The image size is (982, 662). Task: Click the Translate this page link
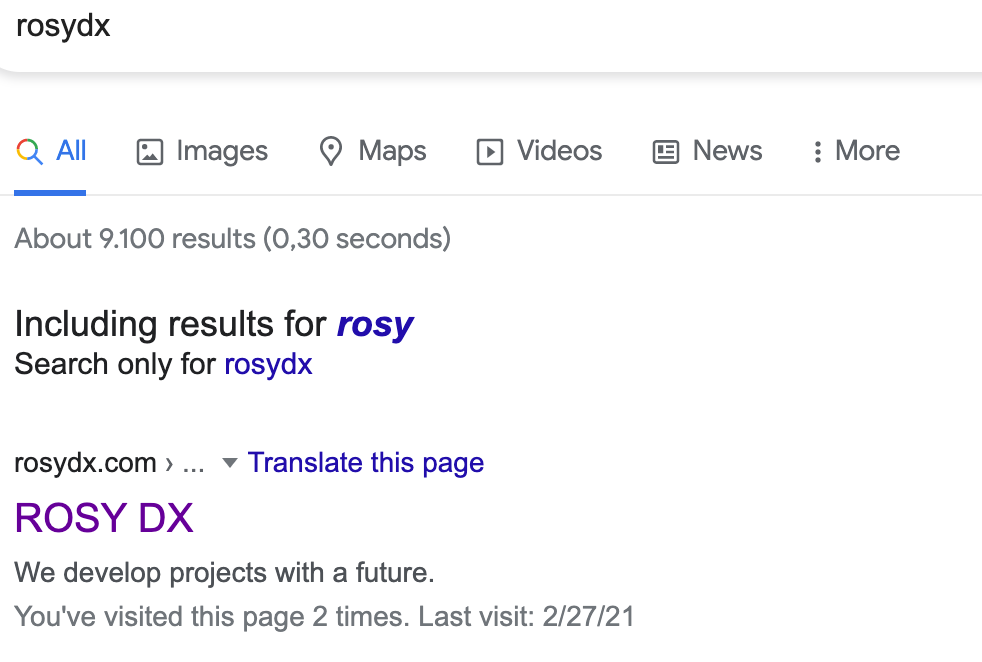pyautogui.click(x=366, y=462)
